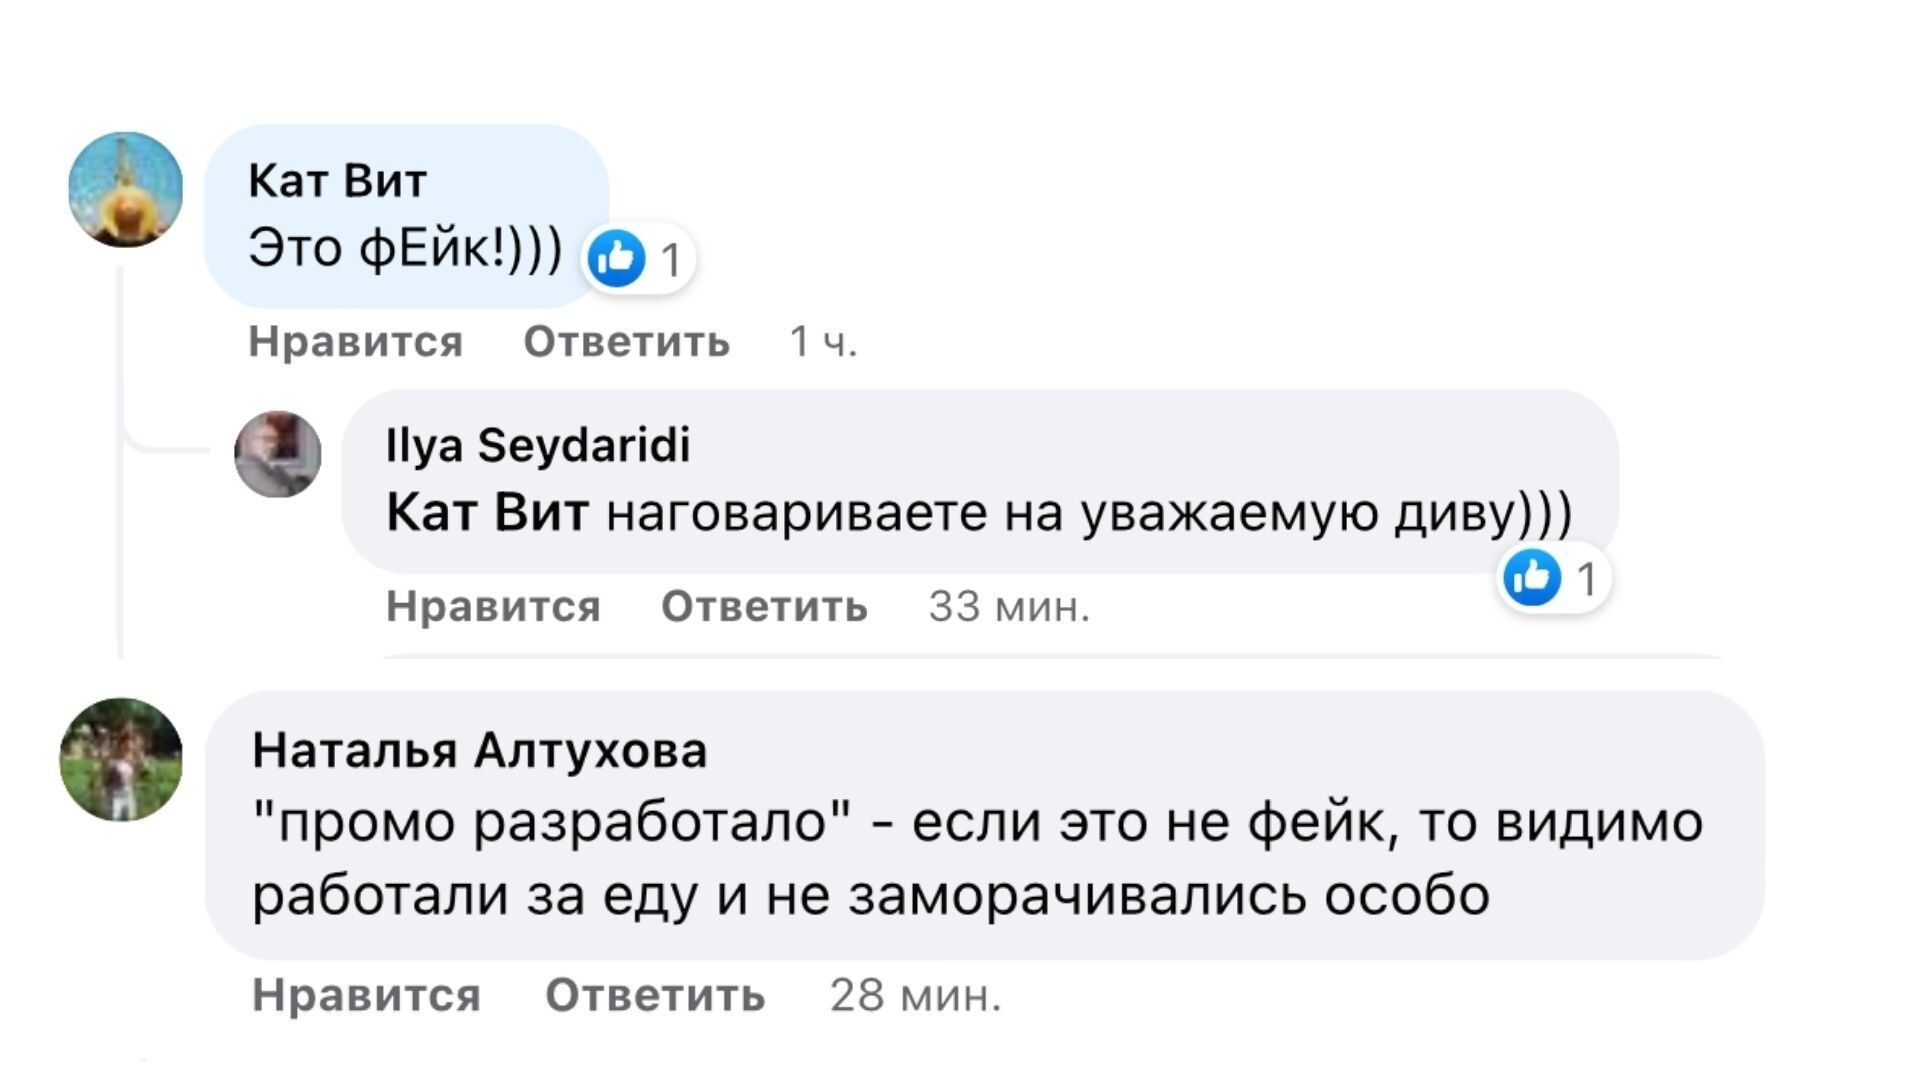Open the 33 мин. timestamp link

(1009, 606)
